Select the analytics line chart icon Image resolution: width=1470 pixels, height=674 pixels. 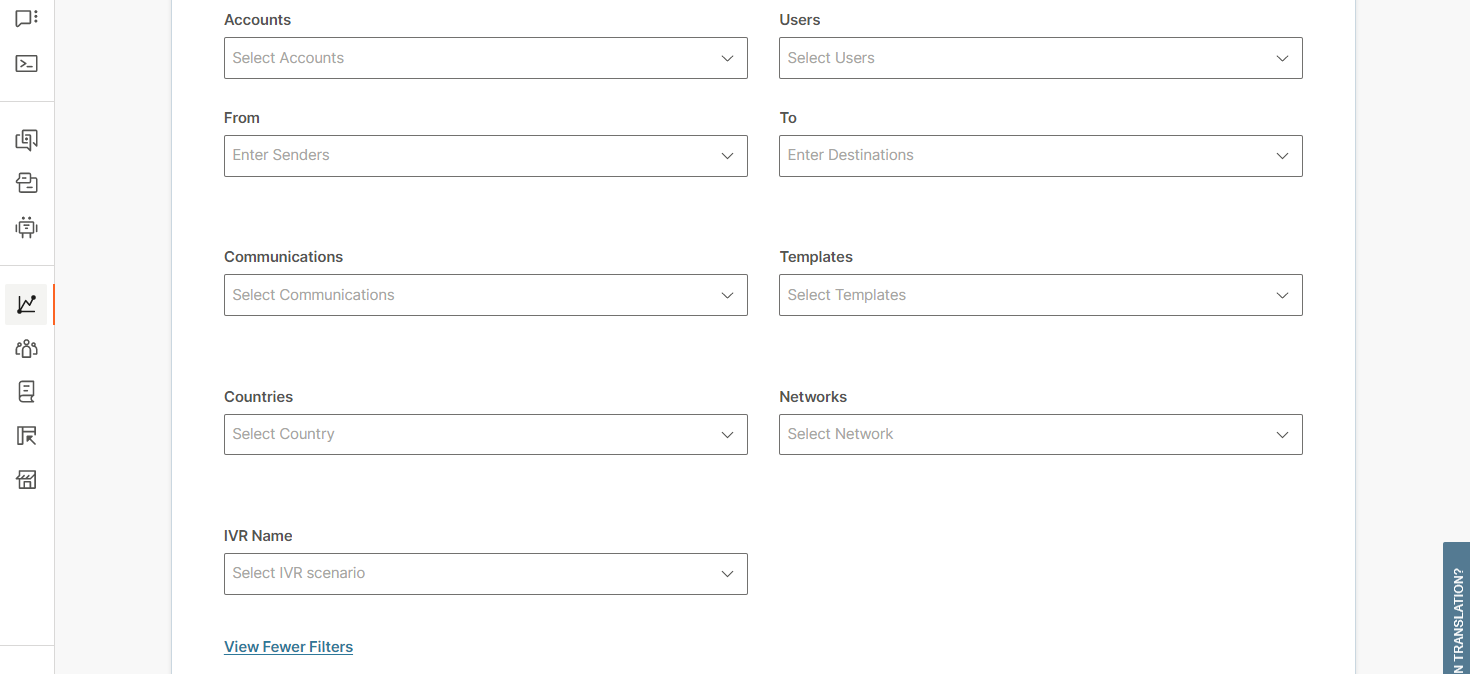click(x=27, y=304)
